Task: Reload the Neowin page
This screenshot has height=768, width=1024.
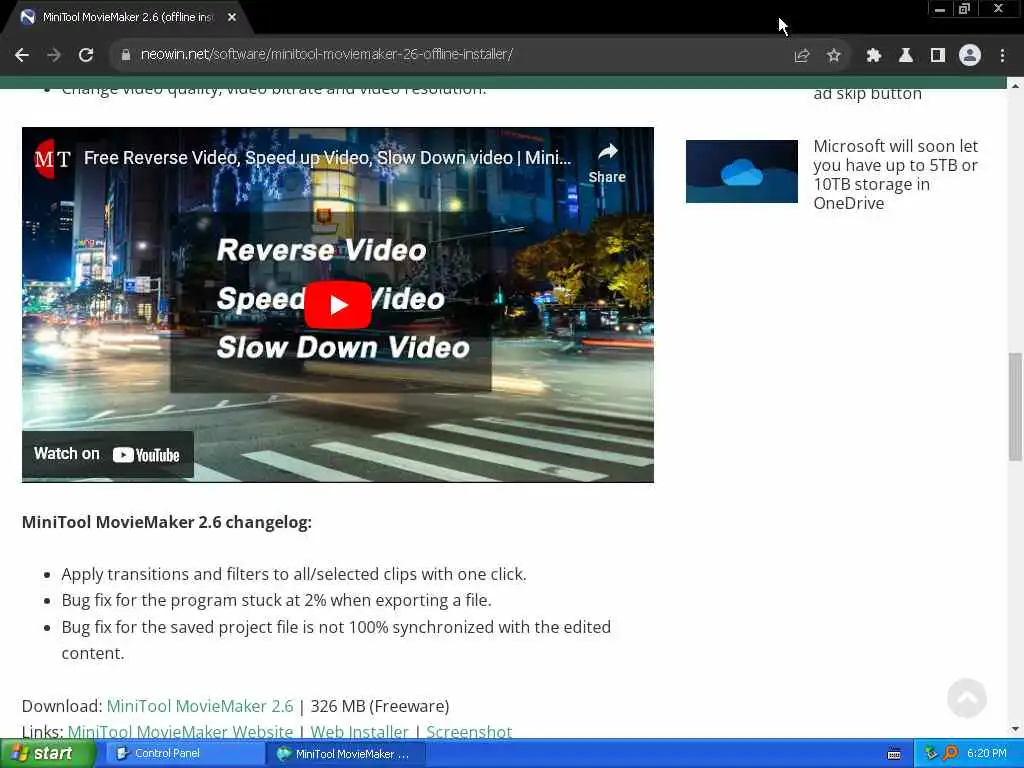Action: click(x=86, y=55)
